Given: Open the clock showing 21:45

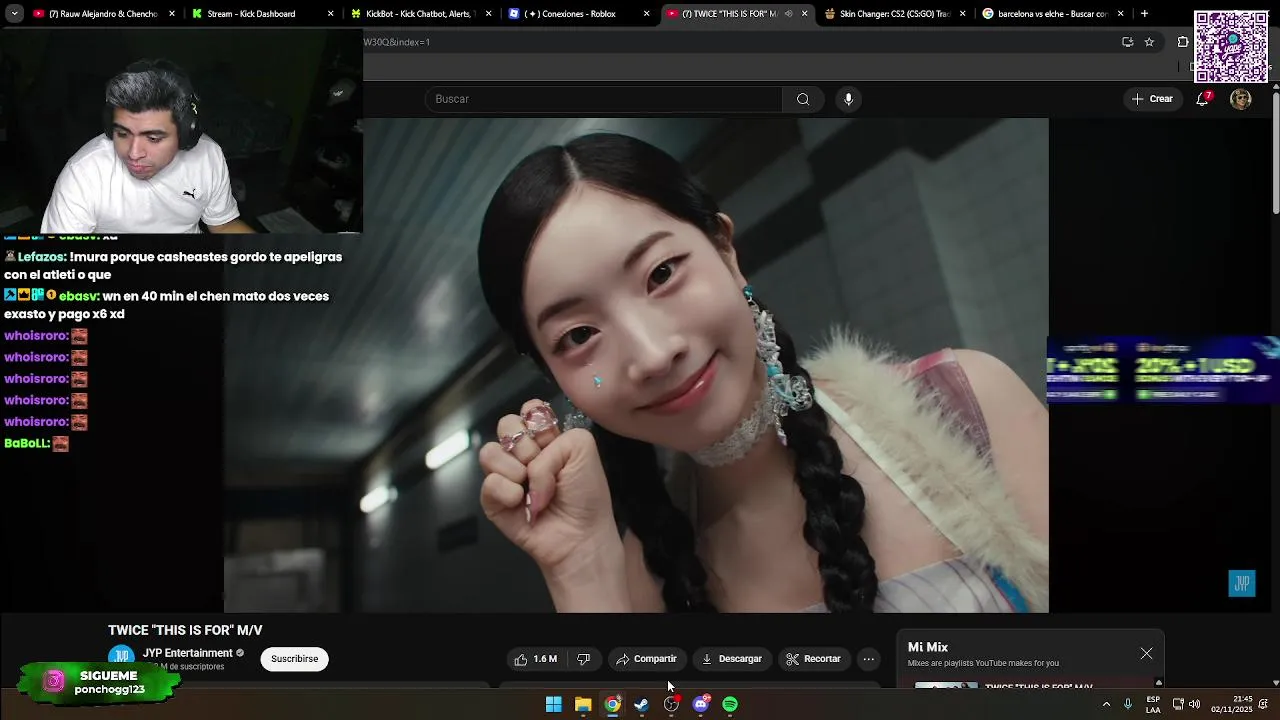Looking at the screenshot, I should coord(1231,704).
